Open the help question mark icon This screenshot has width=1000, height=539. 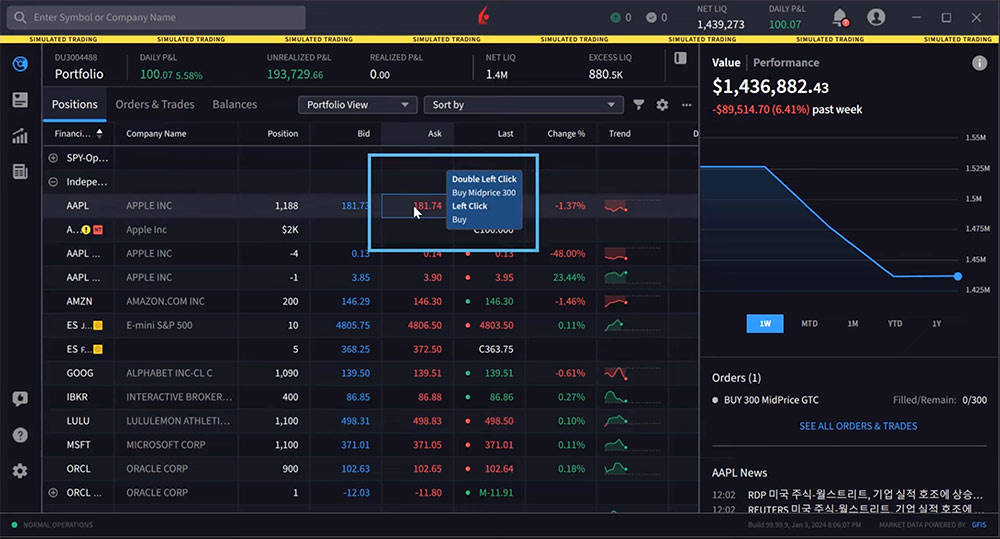[20, 435]
